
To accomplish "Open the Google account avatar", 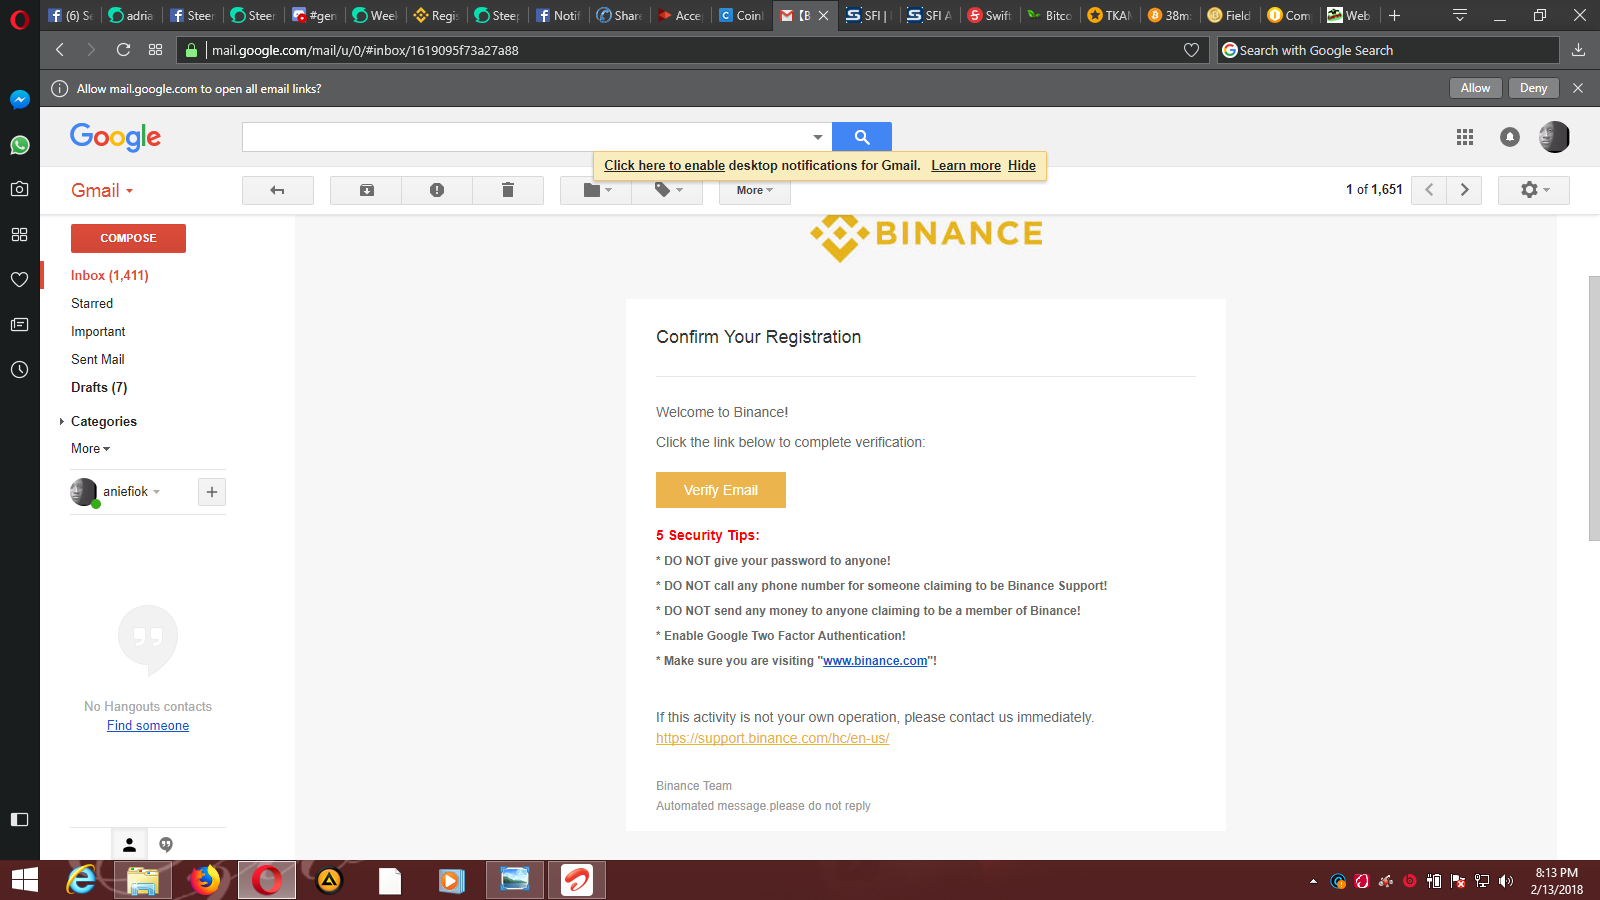I will pyautogui.click(x=1554, y=137).
